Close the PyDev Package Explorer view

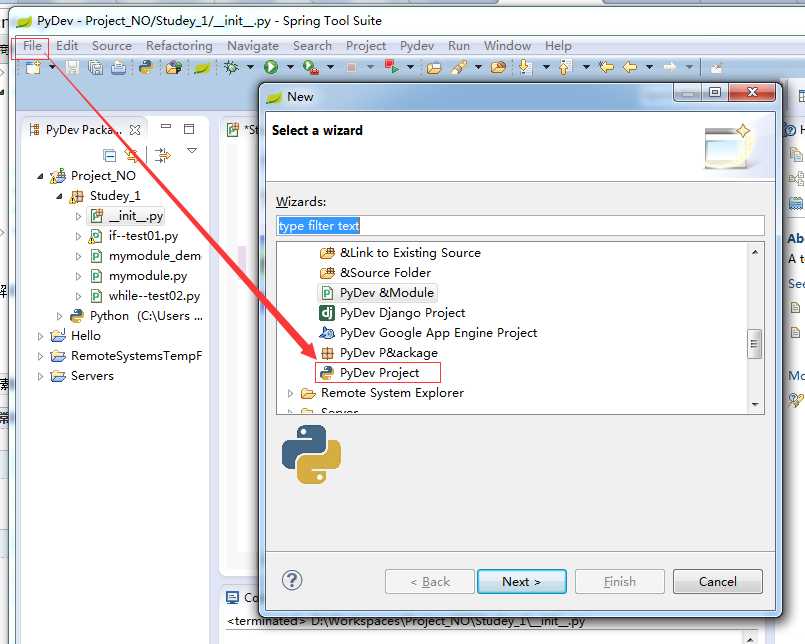coord(135,130)
